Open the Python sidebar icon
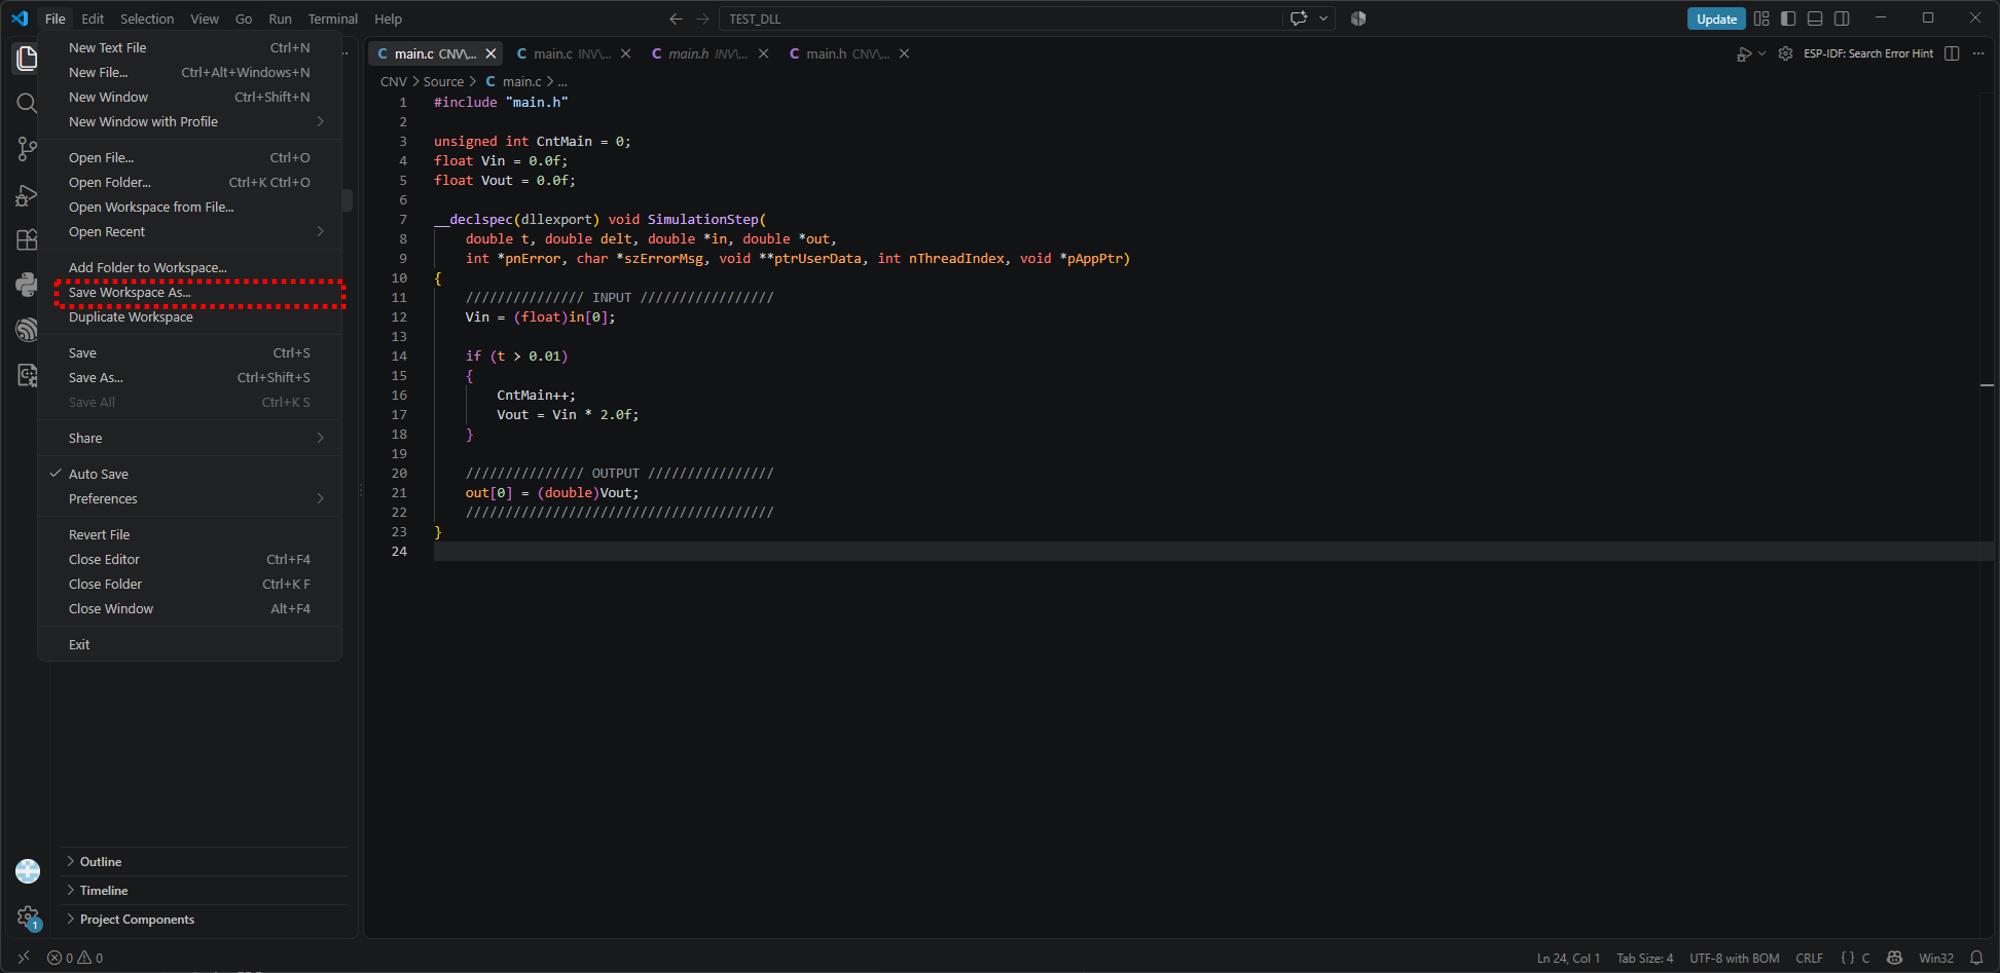The image size is (2000, 973). click(x=27, y=285)
